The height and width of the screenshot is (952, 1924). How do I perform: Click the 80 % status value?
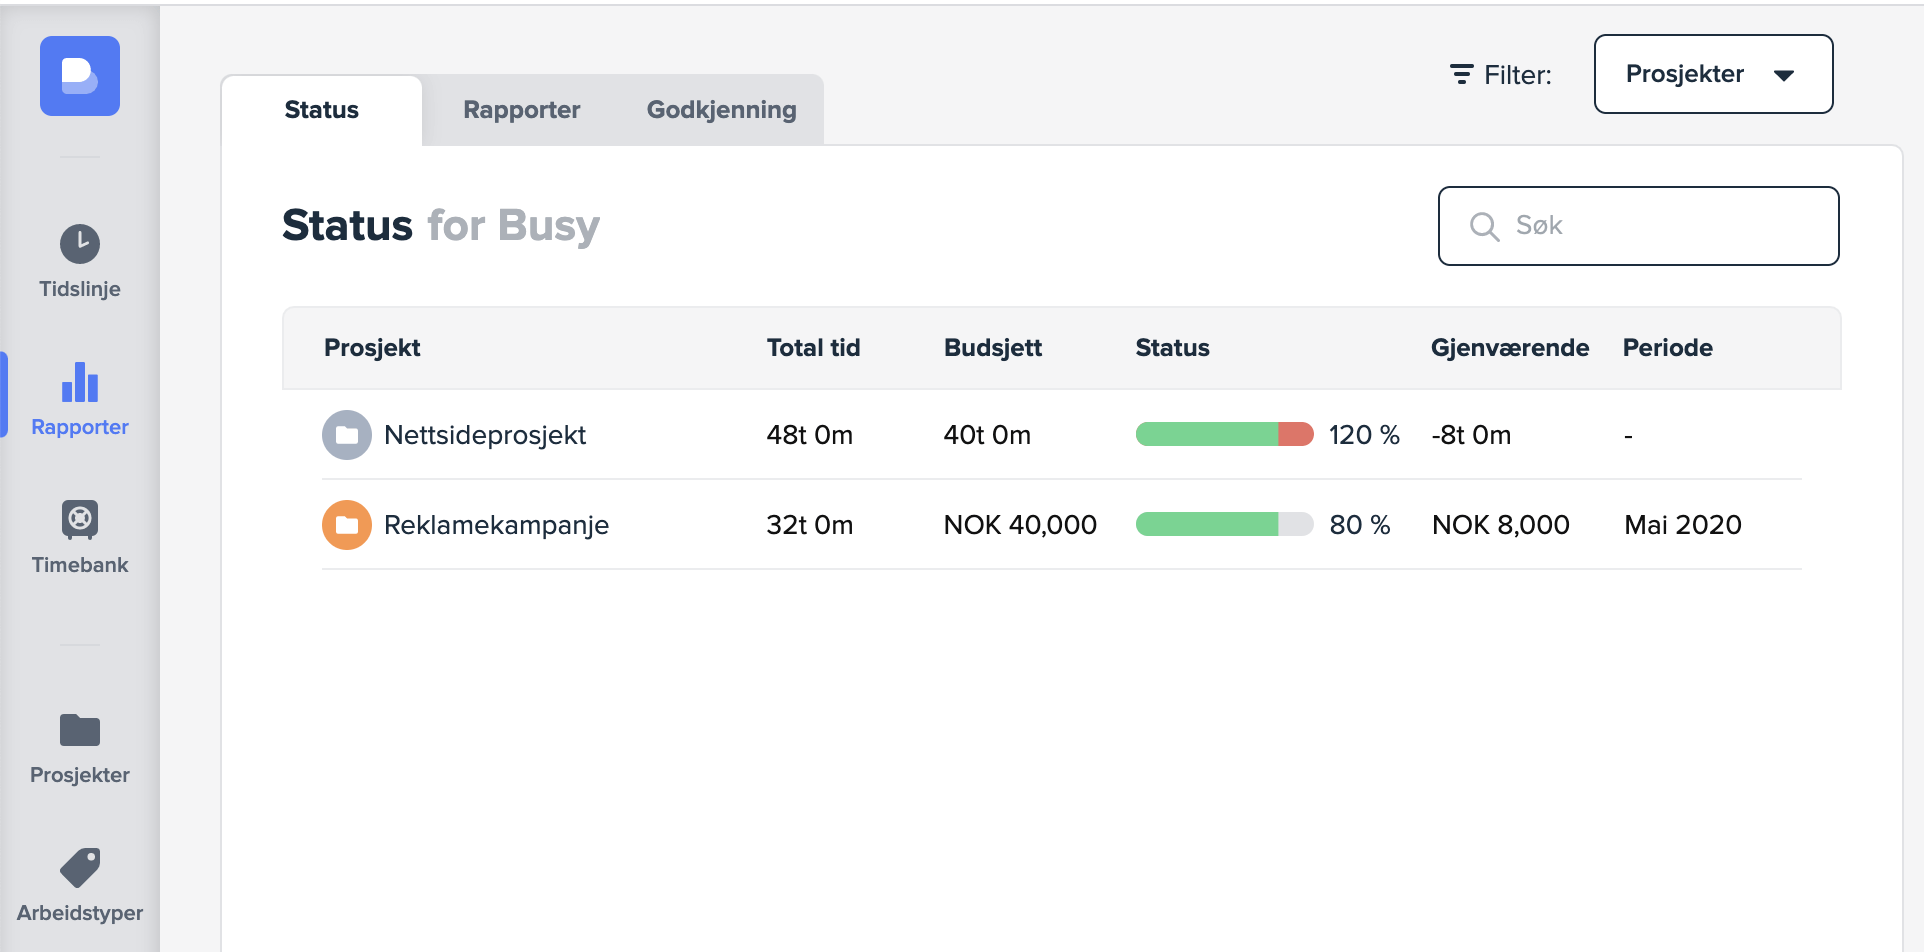pos(1360,525)
